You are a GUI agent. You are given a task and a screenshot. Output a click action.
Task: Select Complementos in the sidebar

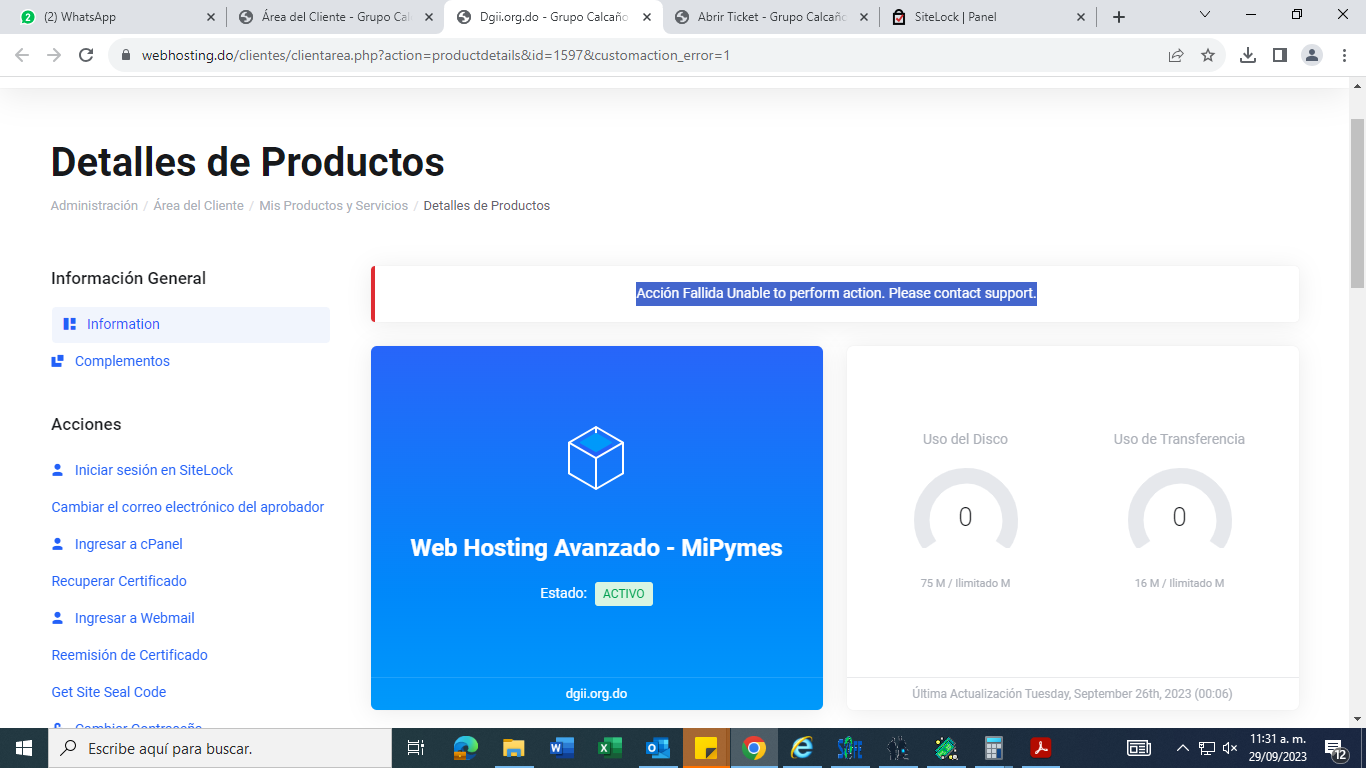[x=122, y=361]
